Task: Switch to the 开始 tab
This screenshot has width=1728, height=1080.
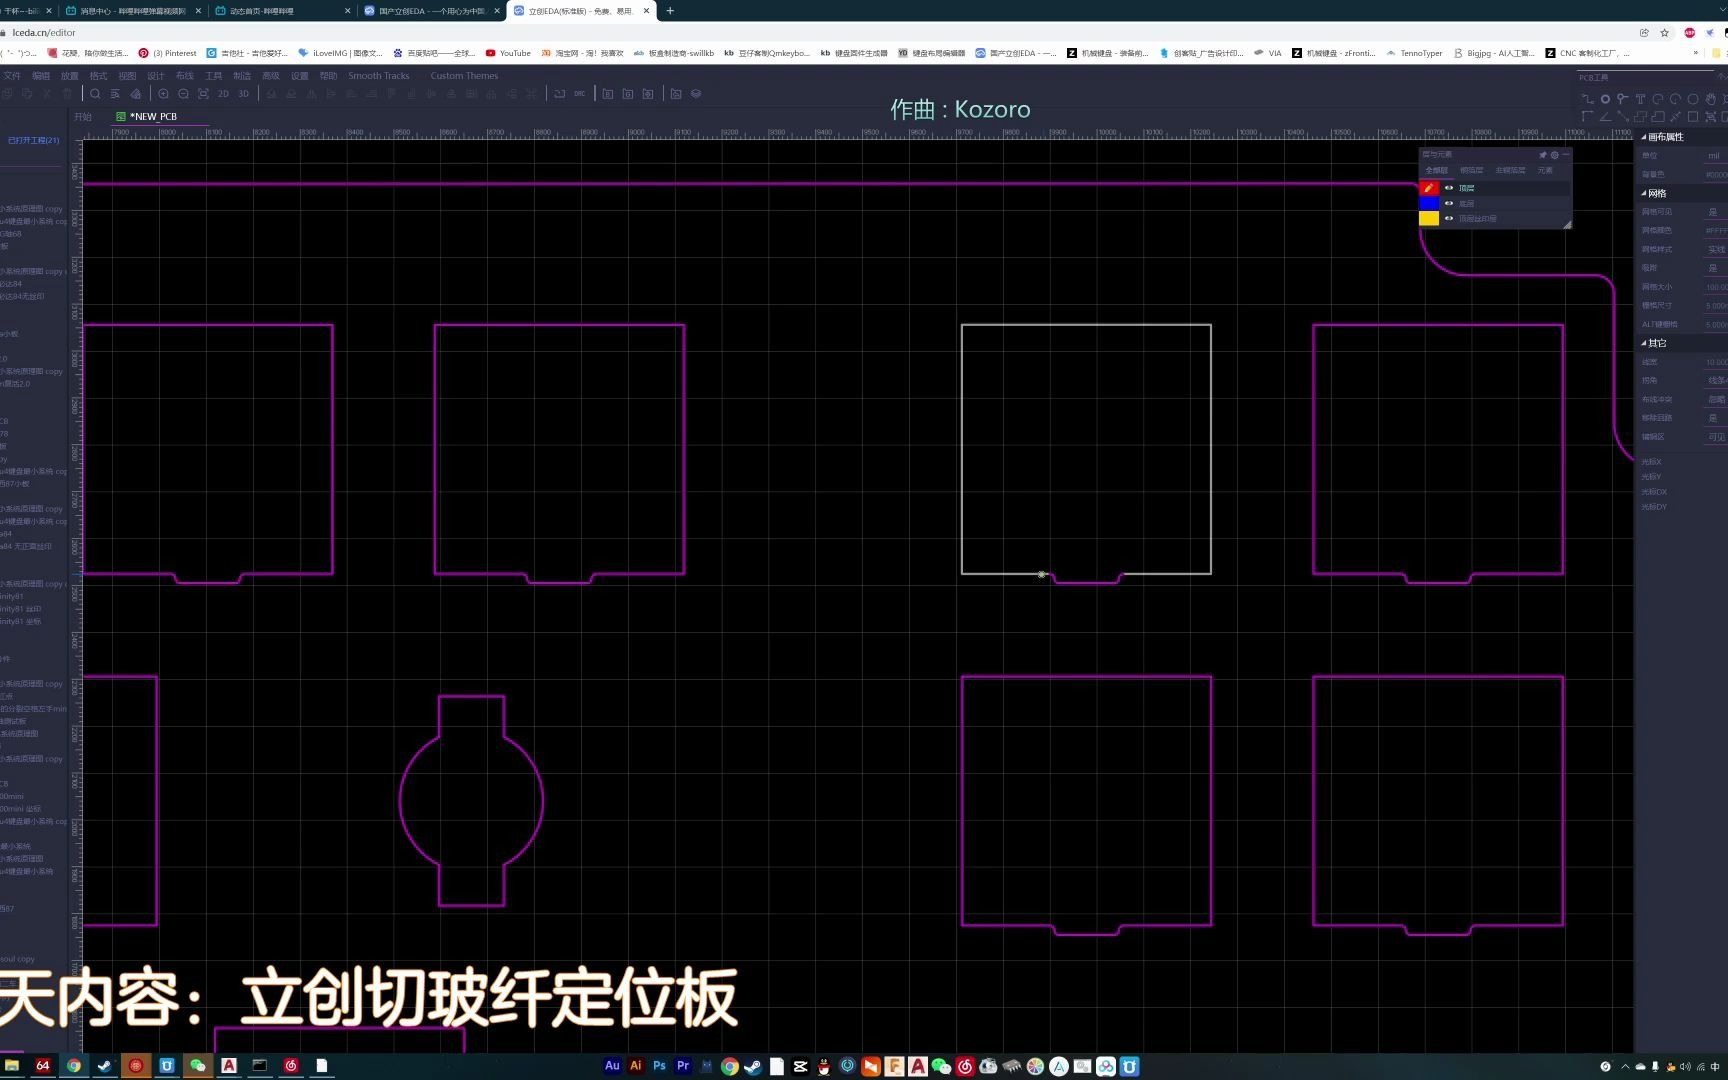Action: (83, 117)
